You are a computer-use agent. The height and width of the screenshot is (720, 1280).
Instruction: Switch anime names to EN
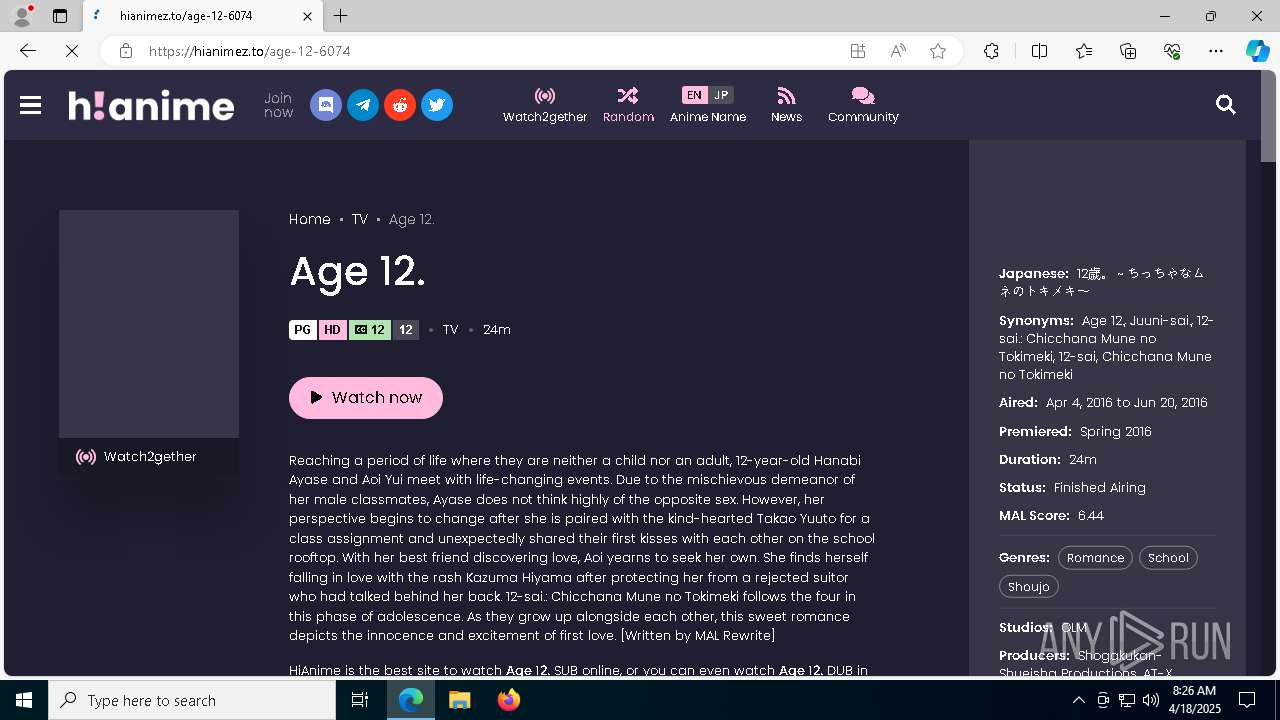[694, 95]
